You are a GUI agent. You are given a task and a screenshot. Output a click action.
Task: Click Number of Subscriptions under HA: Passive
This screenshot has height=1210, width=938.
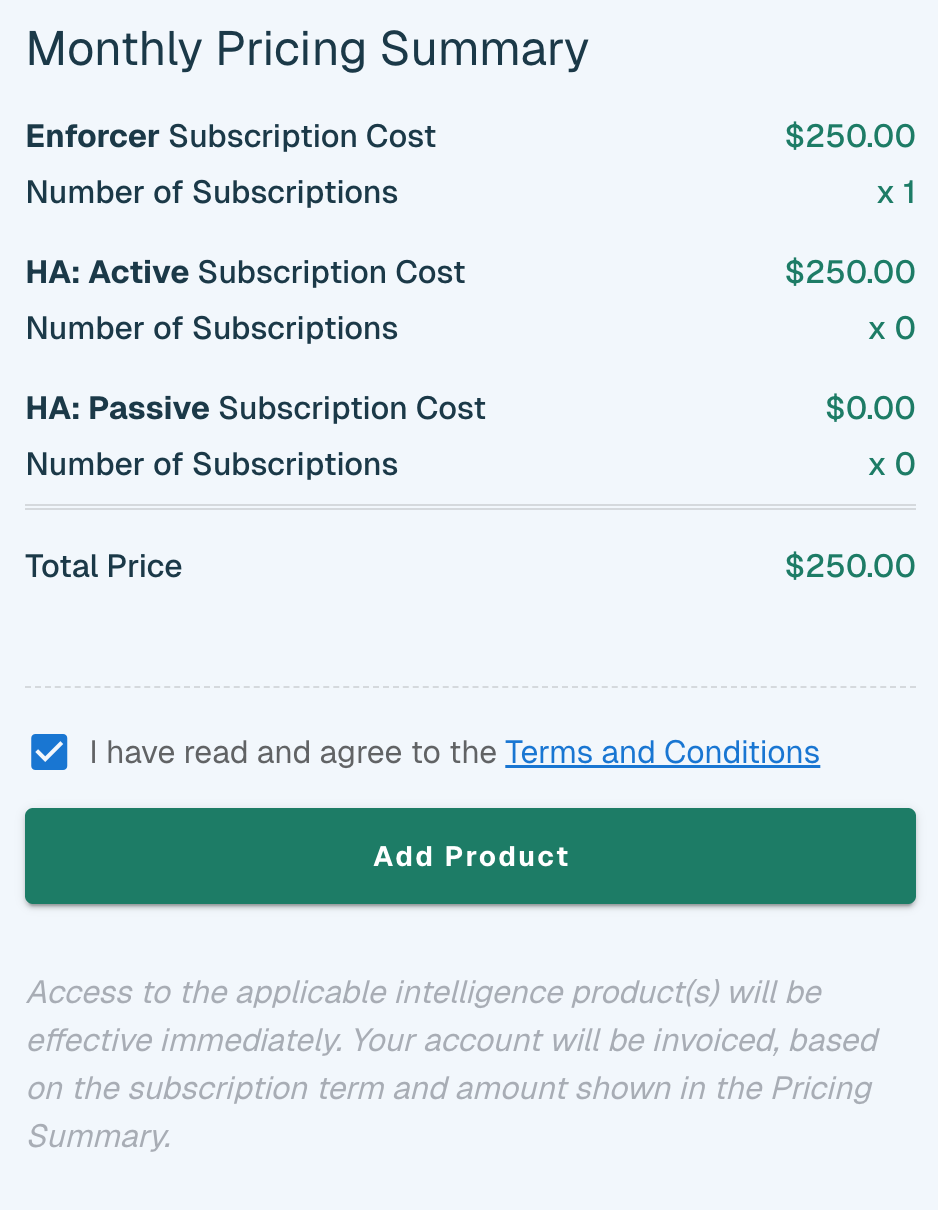click(212, 464)
